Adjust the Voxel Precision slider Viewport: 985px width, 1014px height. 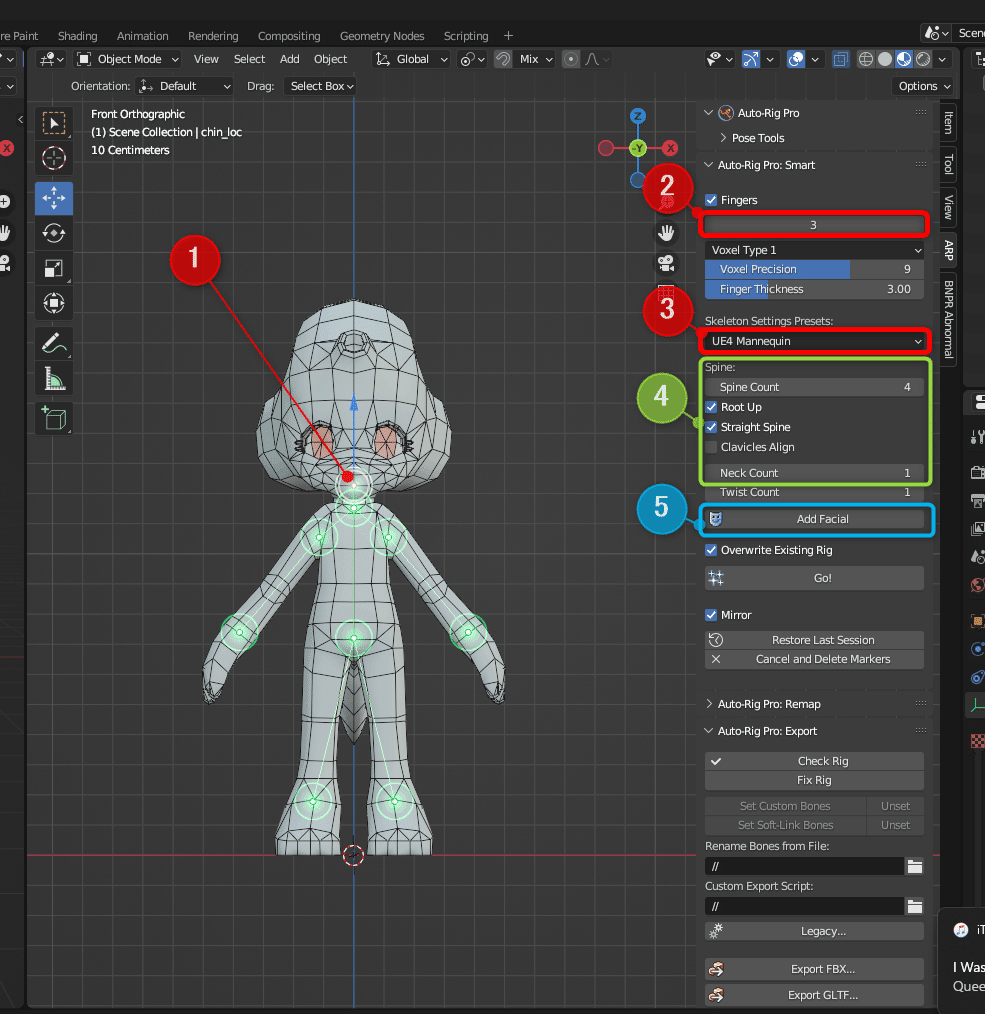(814, 269)
